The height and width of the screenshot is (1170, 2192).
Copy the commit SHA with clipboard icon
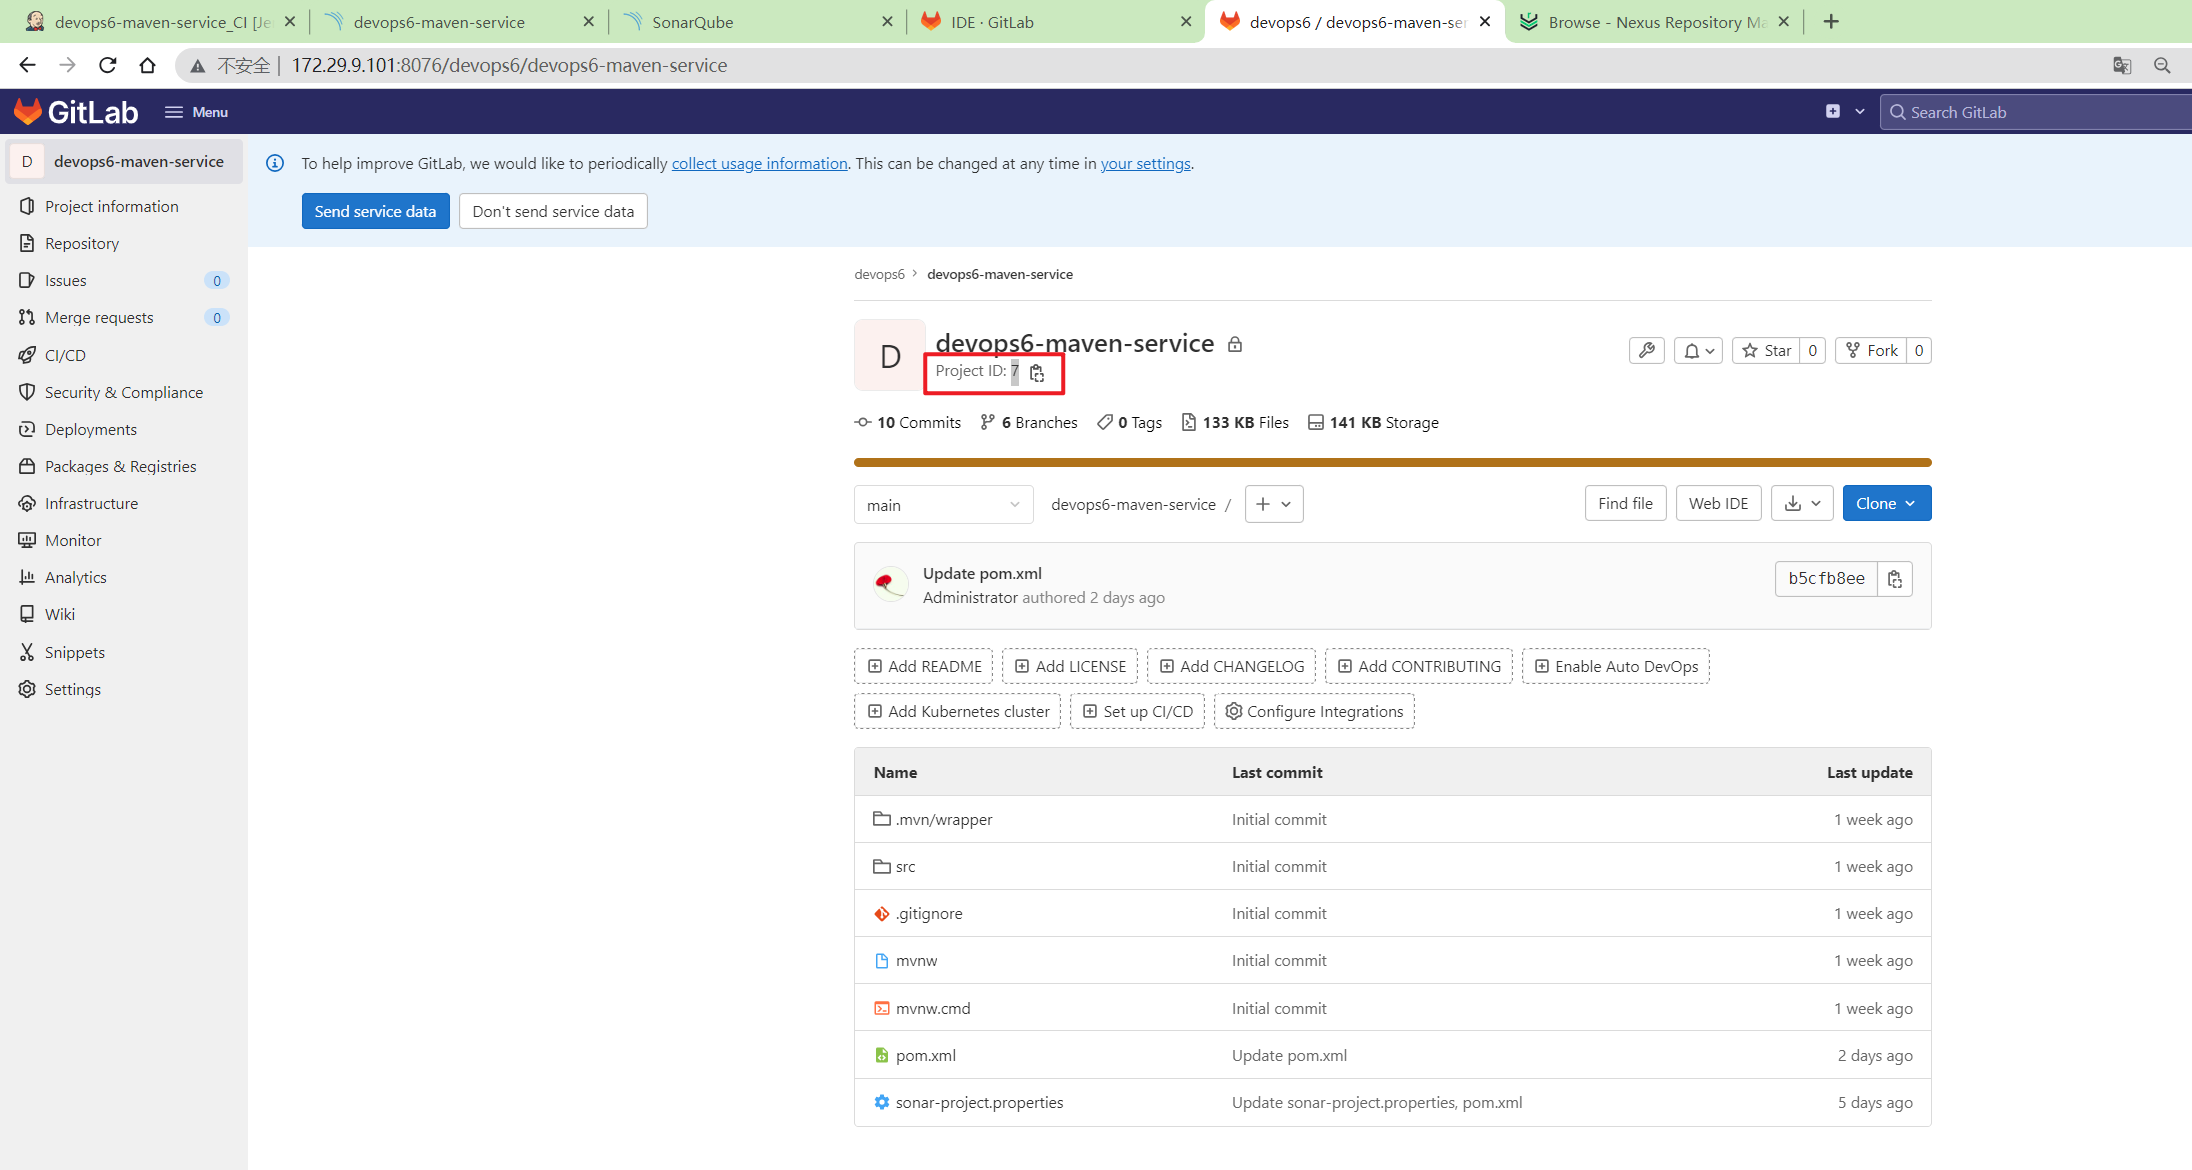coord(1894,579)
